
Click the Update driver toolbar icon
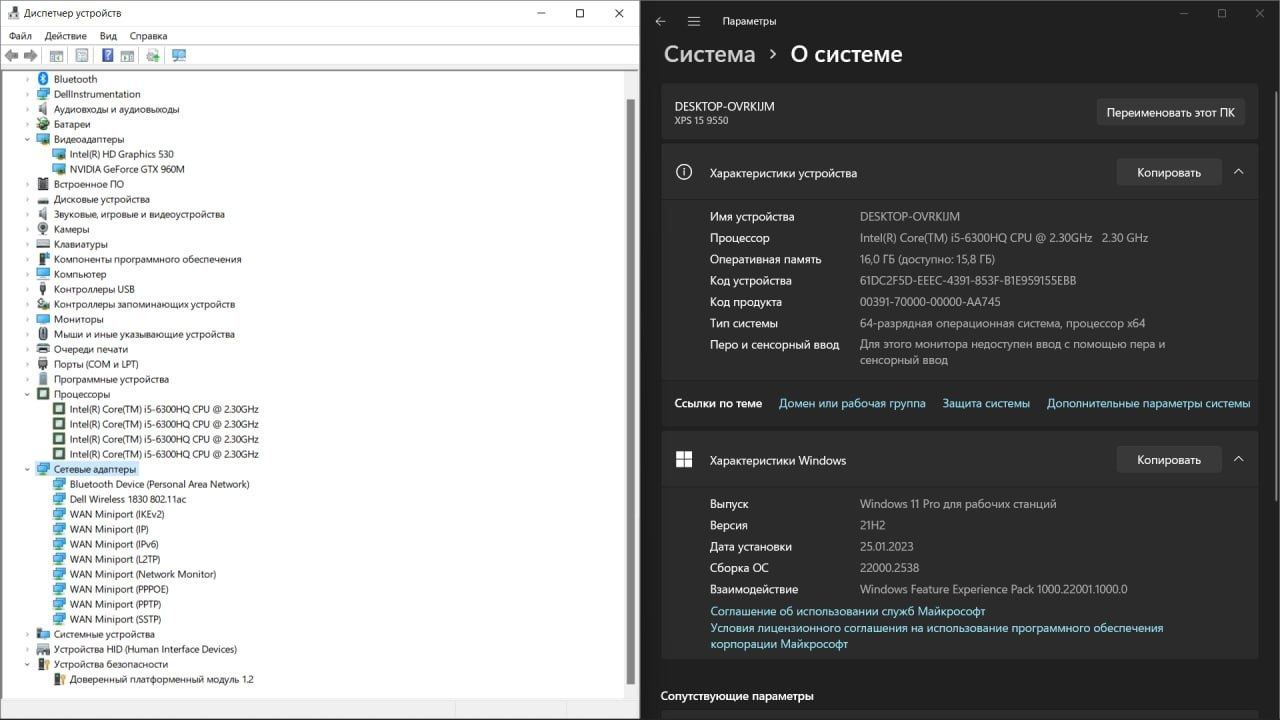coord(153,56)
